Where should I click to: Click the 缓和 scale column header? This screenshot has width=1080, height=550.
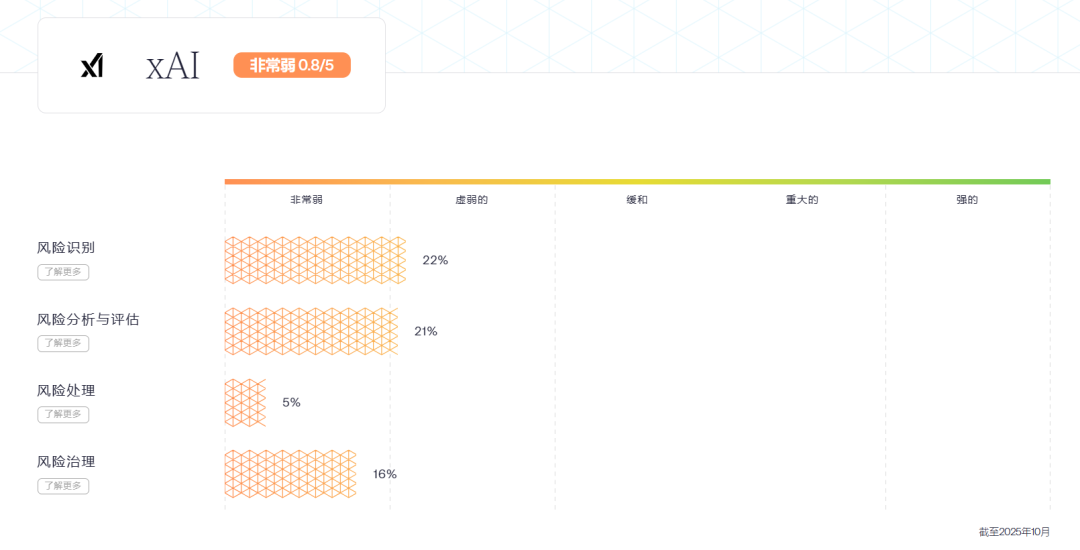(637, 200)
